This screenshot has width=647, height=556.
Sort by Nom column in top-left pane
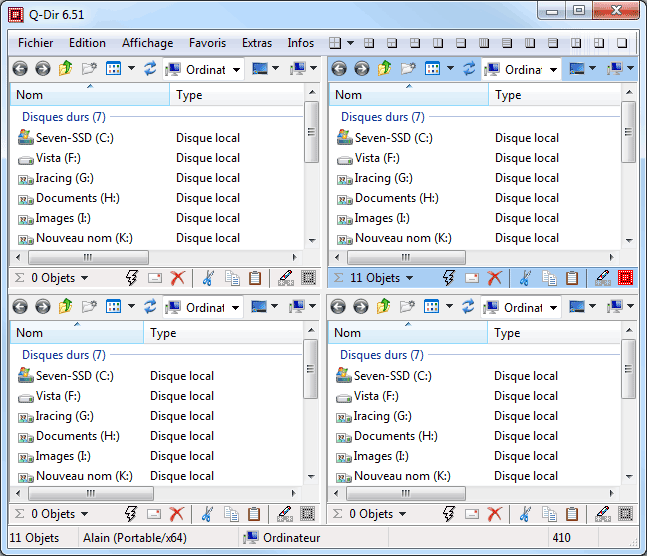pyautogui.click(x=90, y=95)
